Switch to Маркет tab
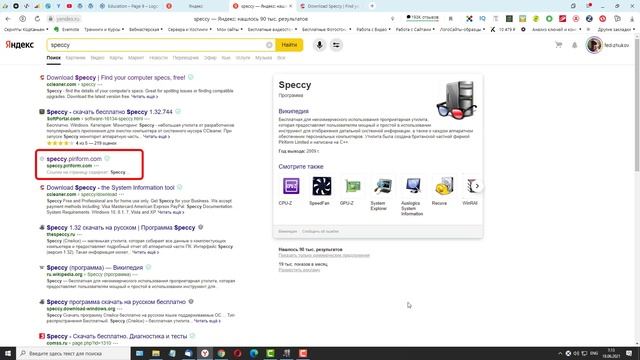Screen dimensions: 640x360 click(136, 58)
